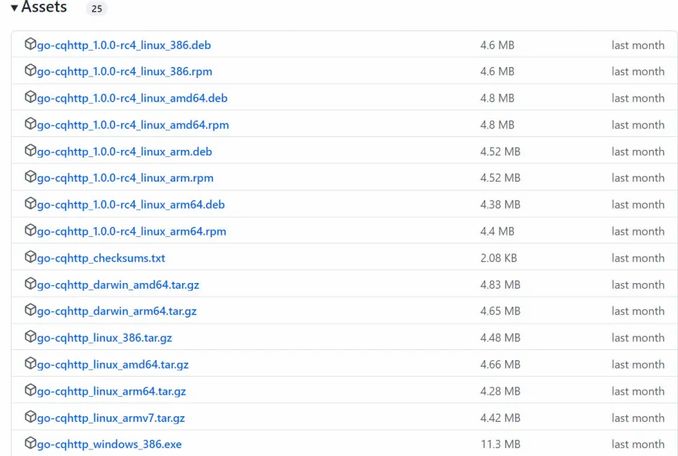
Task: Click package icon beside go-cqhttp_1.0.0-rc4_linux_arm.deb
Action: pyautogui.click(x=30, y=151)
